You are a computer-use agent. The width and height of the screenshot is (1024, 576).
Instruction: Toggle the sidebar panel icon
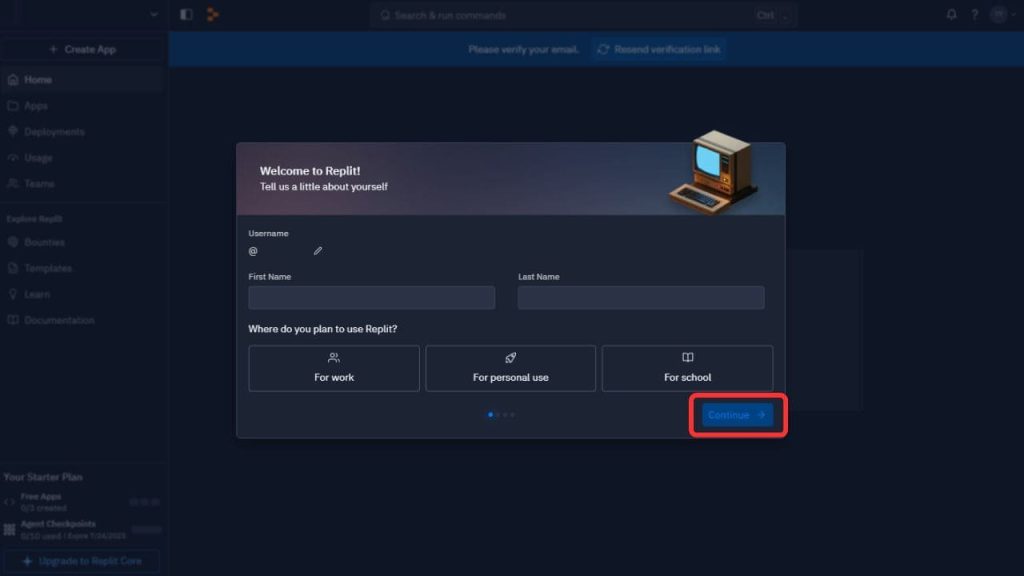coord(186,14)
